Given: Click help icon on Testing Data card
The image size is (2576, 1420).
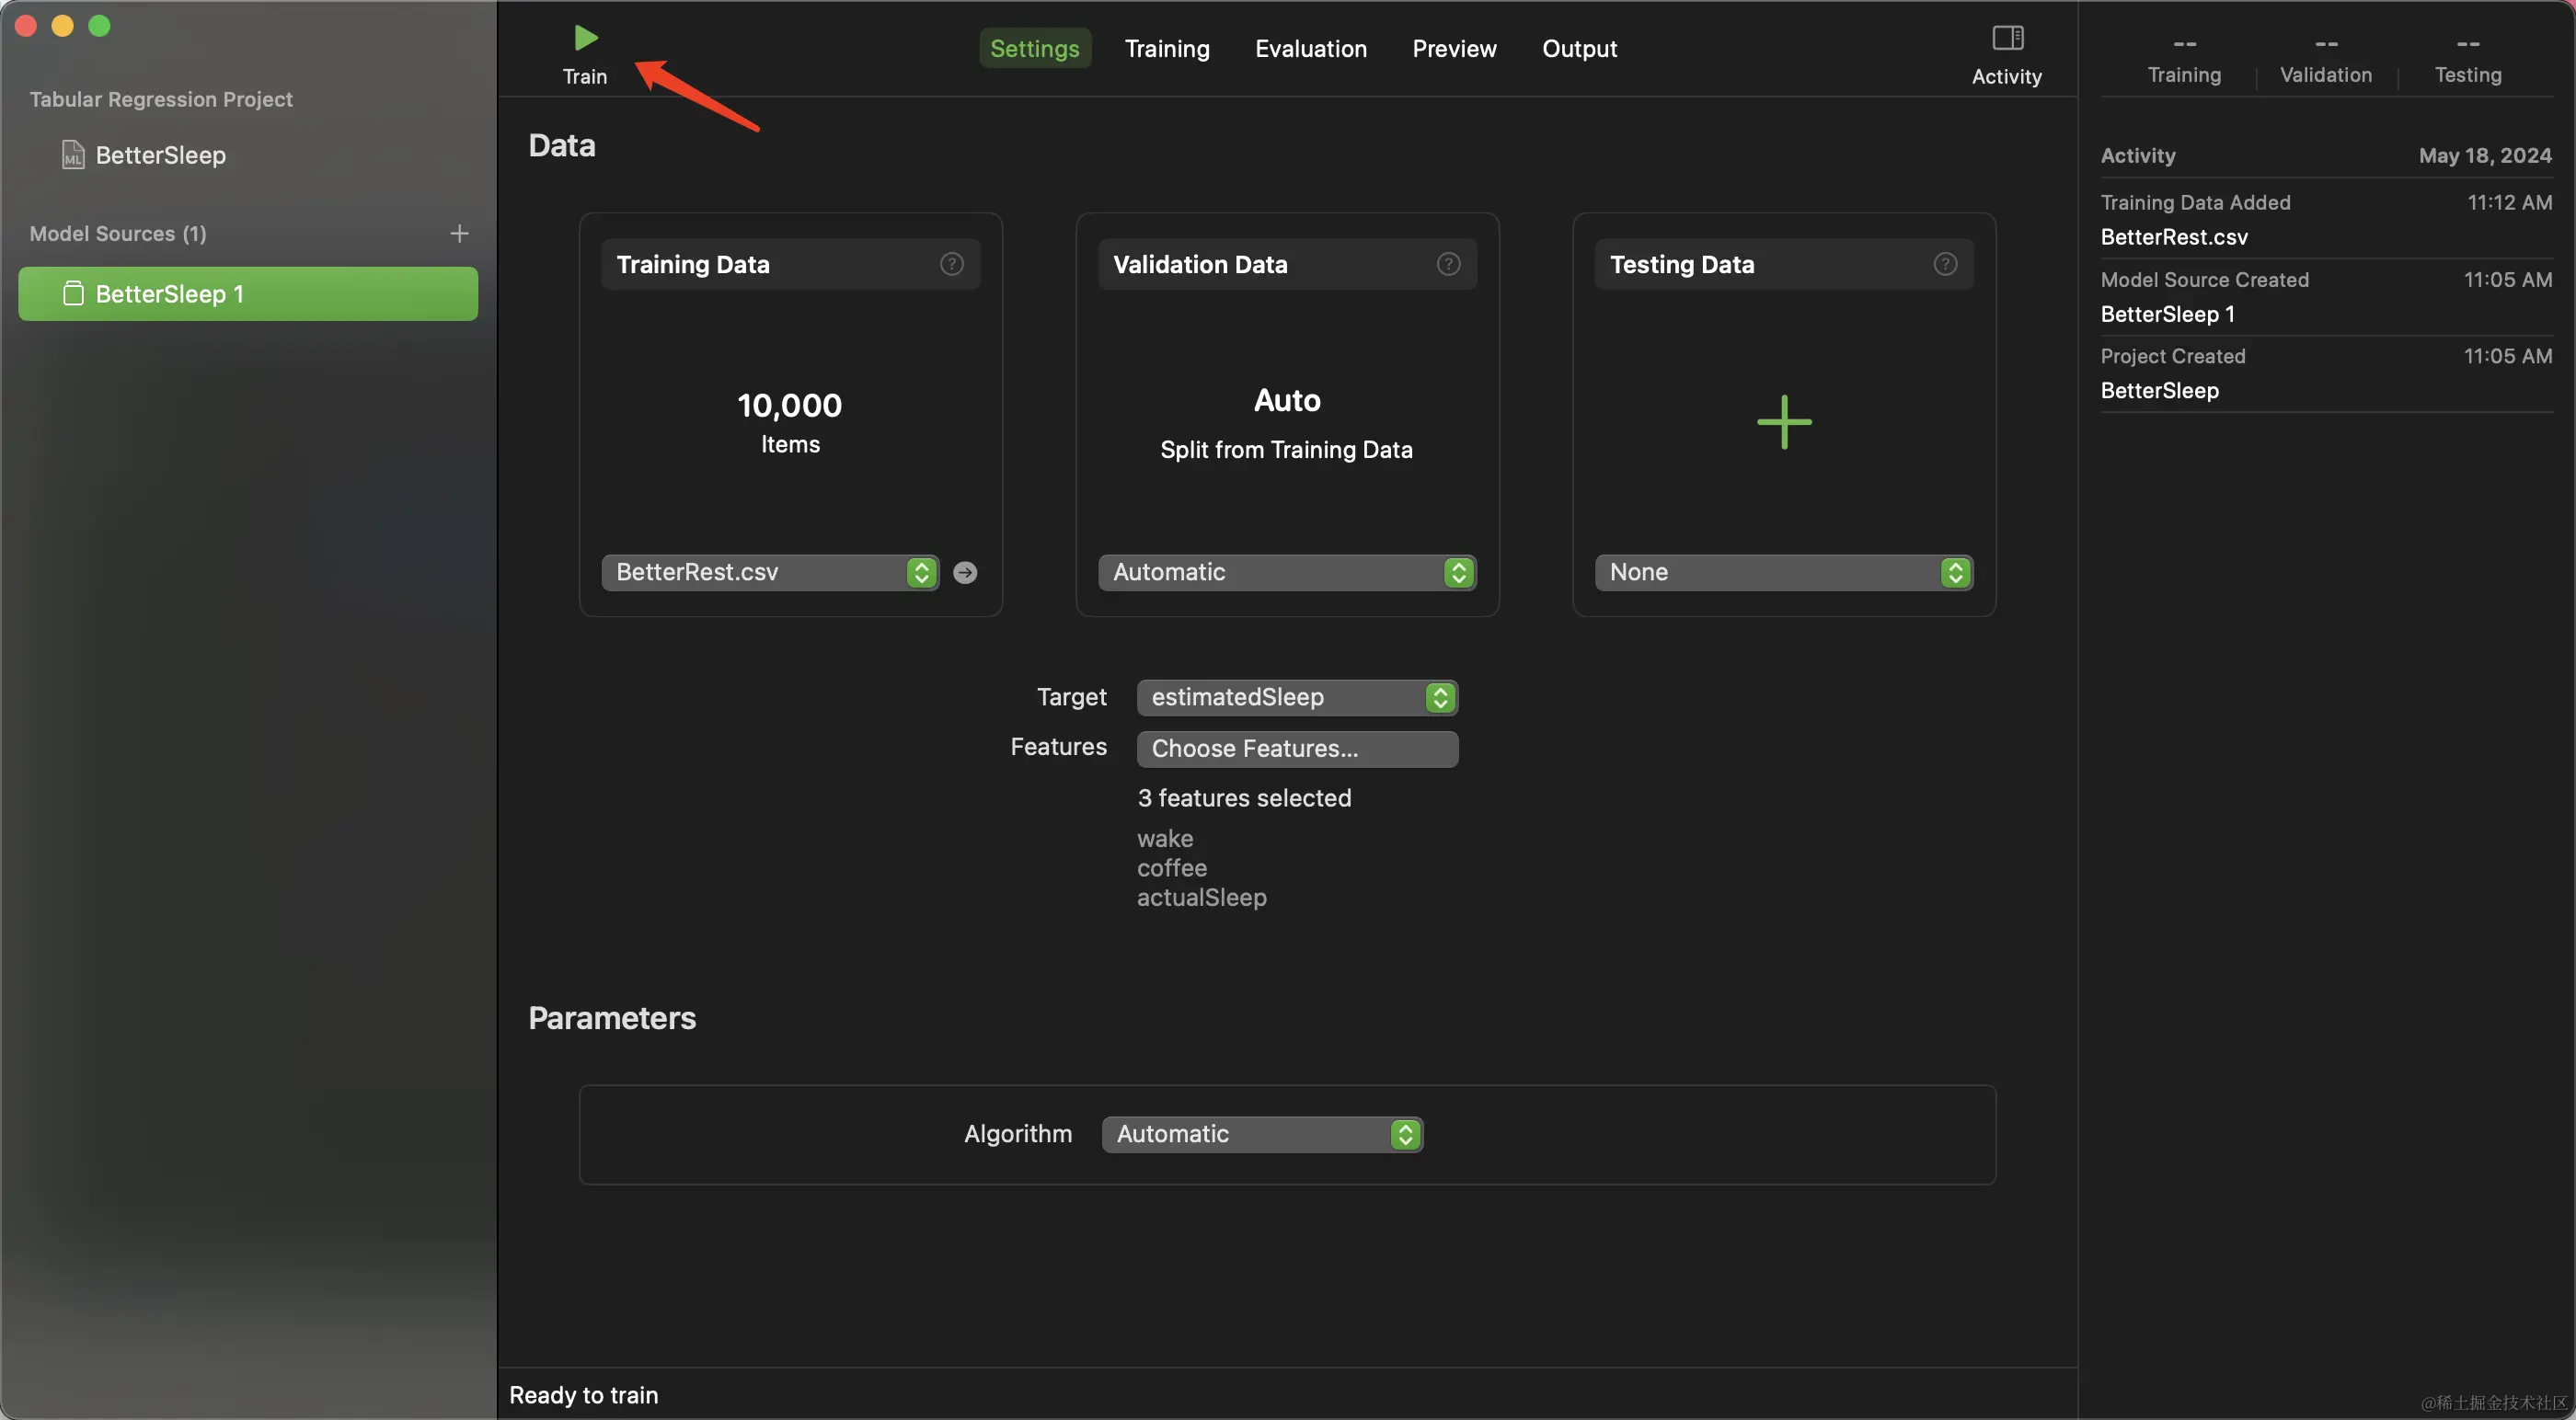Looking at the screenshot, I should (1944, 264).
